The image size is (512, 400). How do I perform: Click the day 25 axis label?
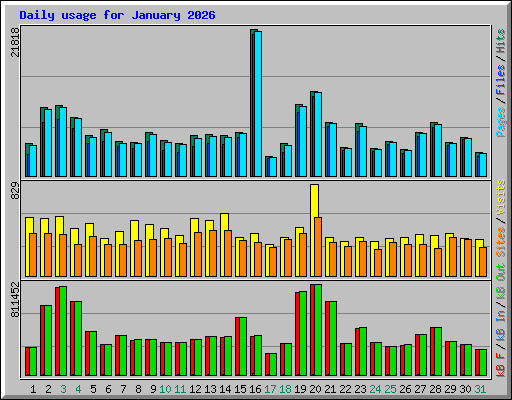[390, 389]
